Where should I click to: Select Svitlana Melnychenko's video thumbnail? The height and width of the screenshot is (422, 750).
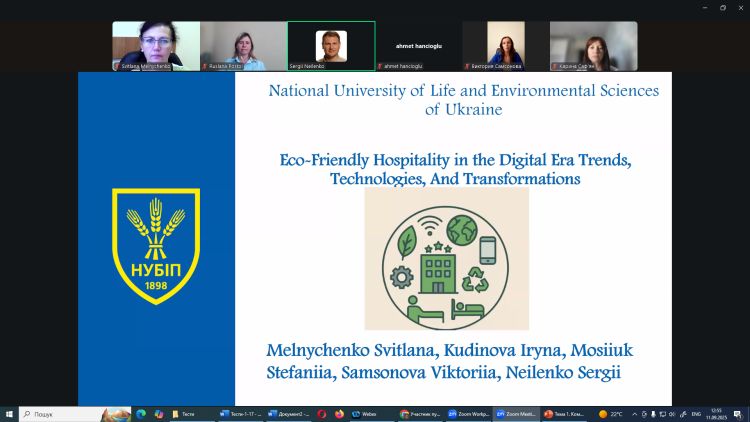pyautogui.click(x=155, y=46)
